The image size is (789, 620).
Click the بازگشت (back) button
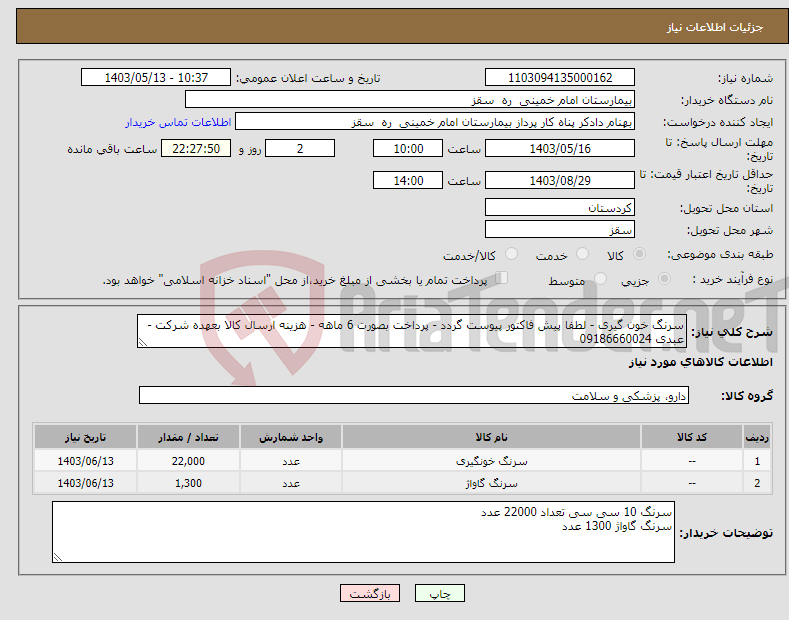pos(370,593)
